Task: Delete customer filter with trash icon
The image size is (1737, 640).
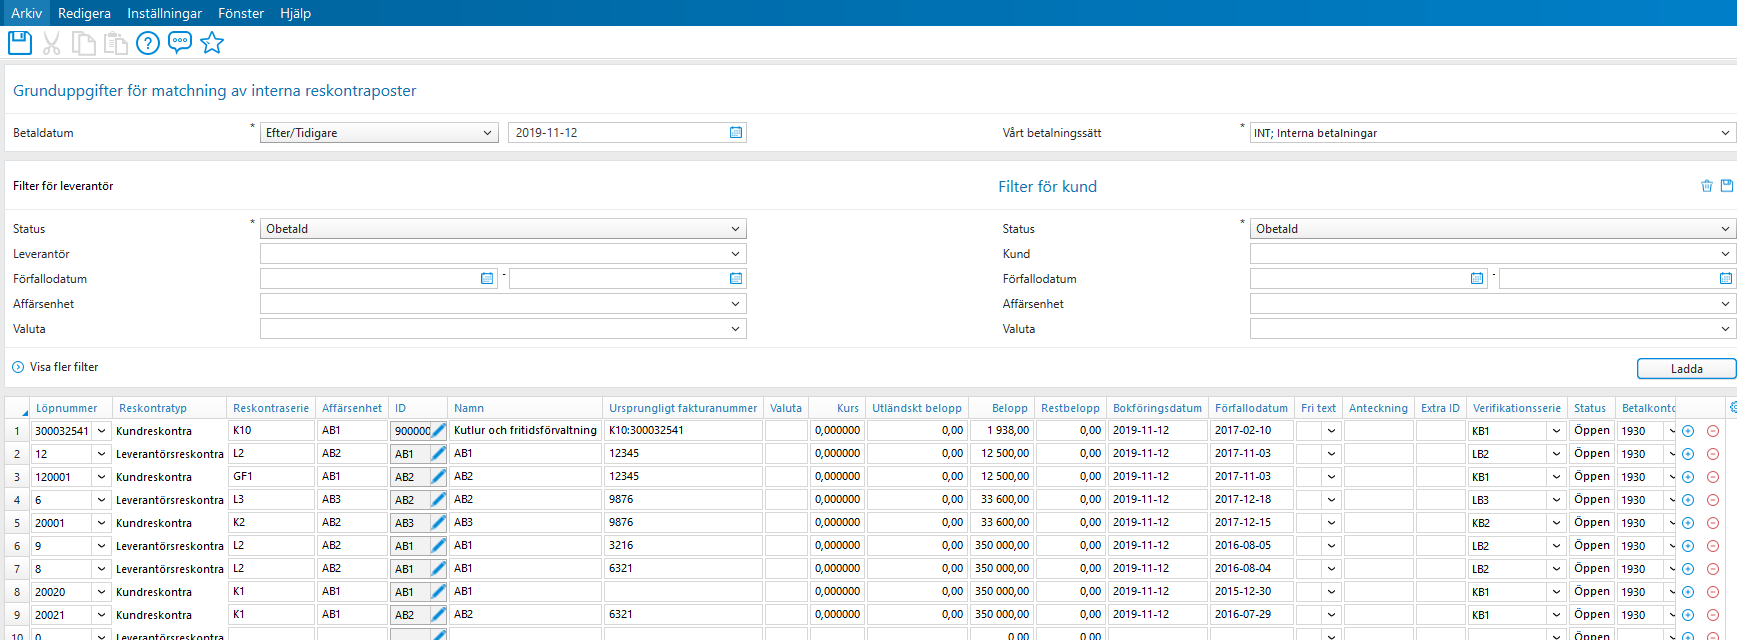Action: coord(1707,186)
